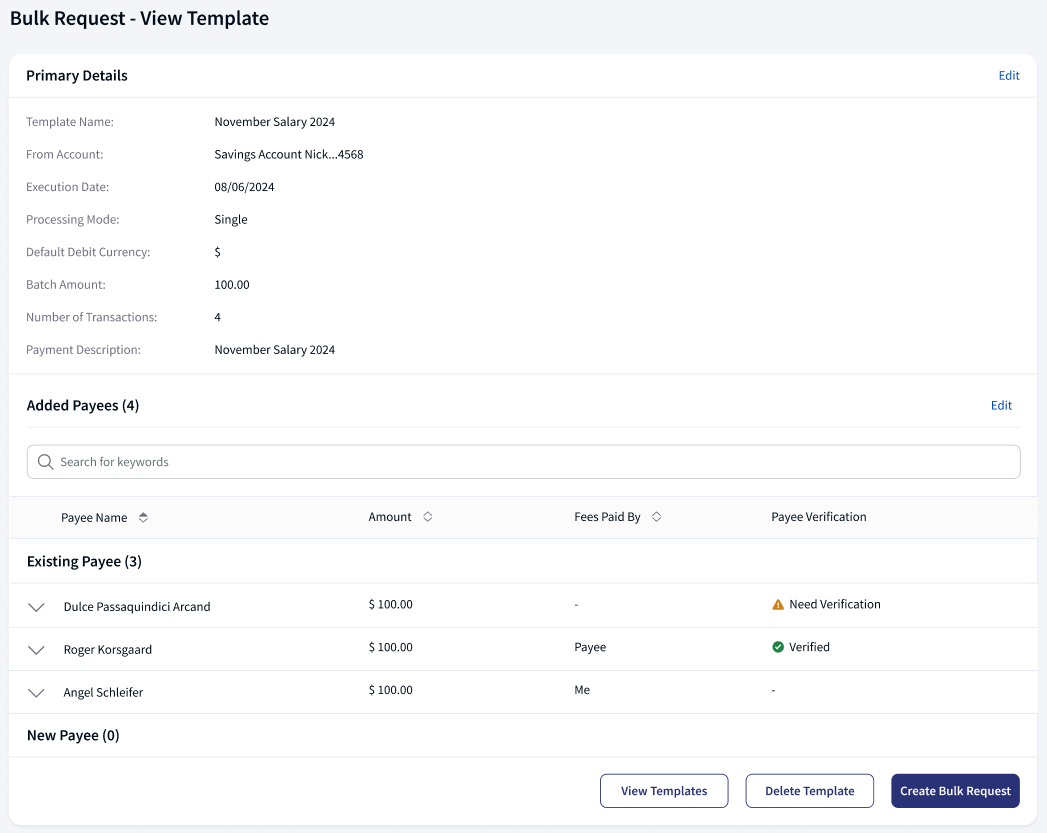The image size is (1047, 833).
Task: Click the search magnifier icon
Action: [x=45, y=462]
